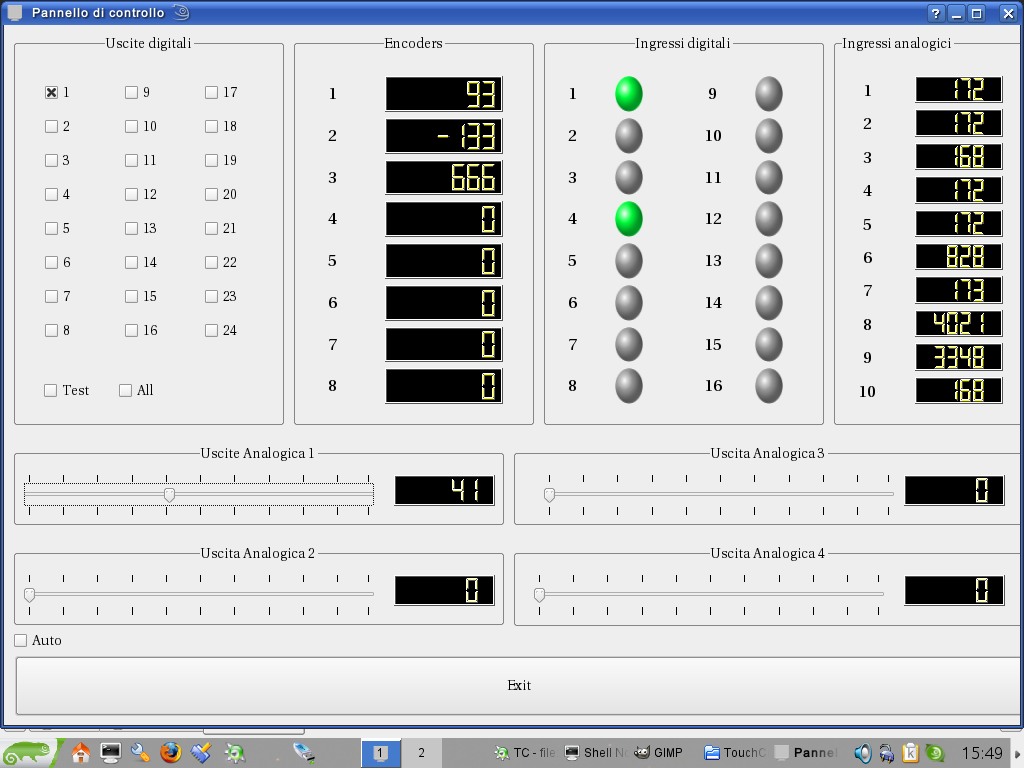Click digital input indicator 1 LED
This screenshot has height=768, width=1024.
(628, 94)
